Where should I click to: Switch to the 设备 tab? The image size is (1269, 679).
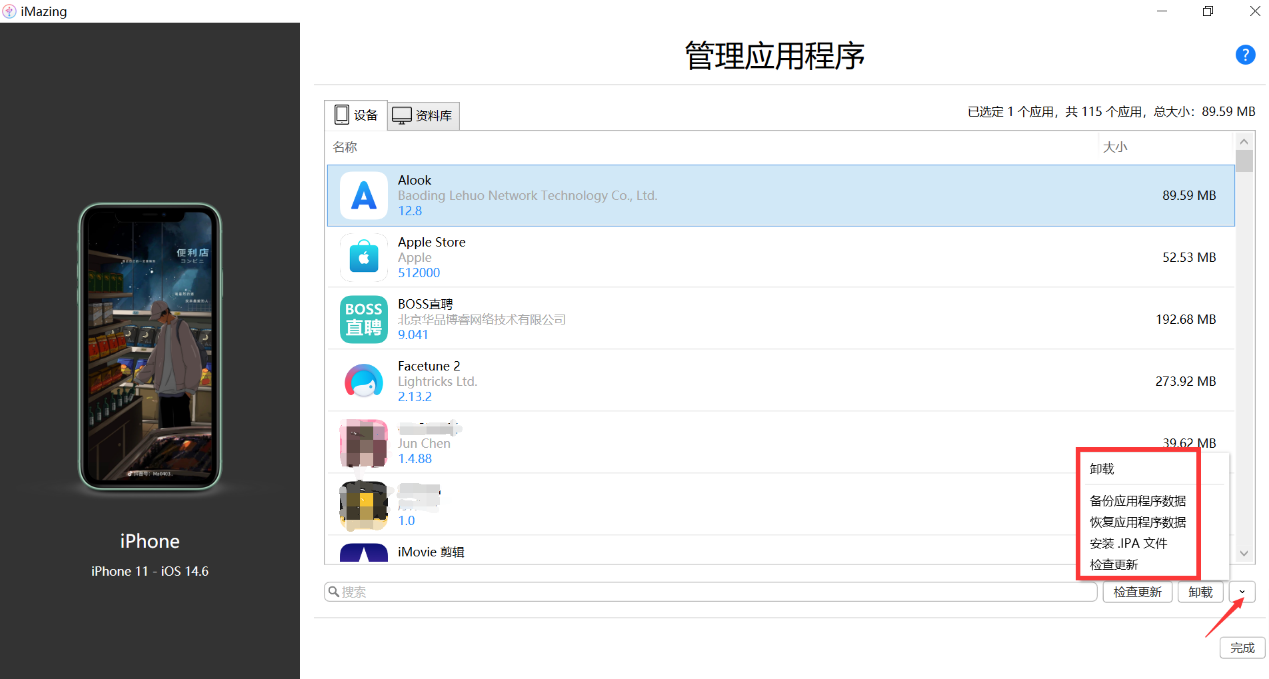tap(356, 115)
